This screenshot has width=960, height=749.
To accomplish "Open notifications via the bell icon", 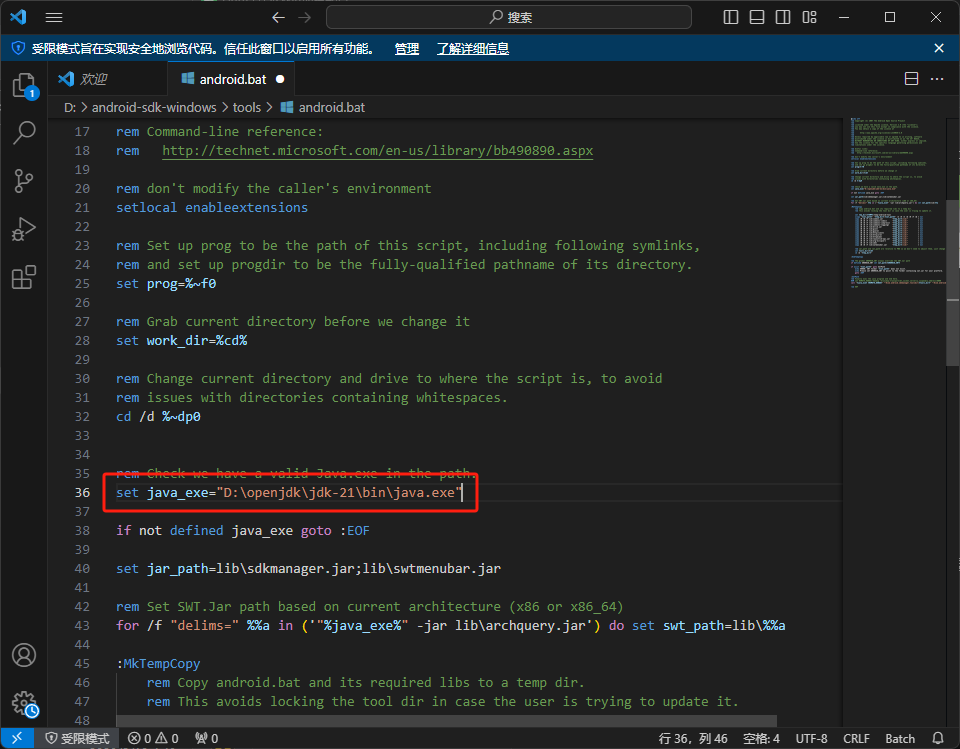I will tap(936, 738).
